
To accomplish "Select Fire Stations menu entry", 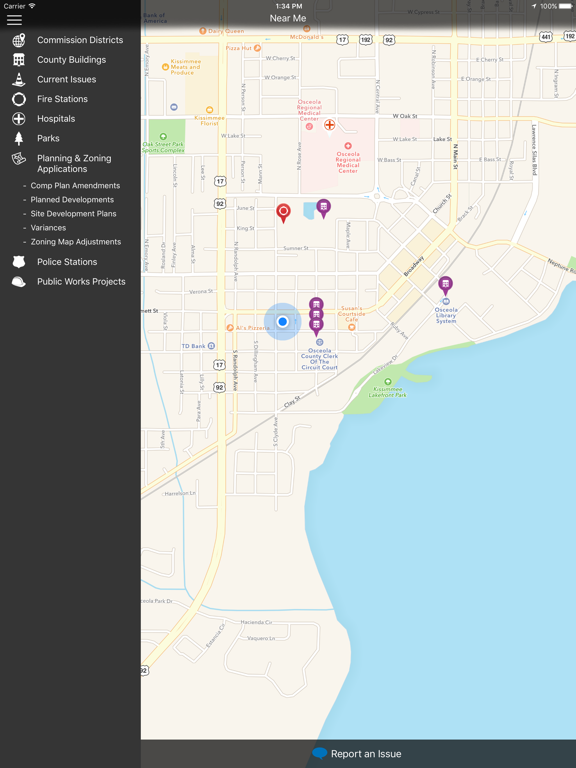I will [x=70, y=99].
